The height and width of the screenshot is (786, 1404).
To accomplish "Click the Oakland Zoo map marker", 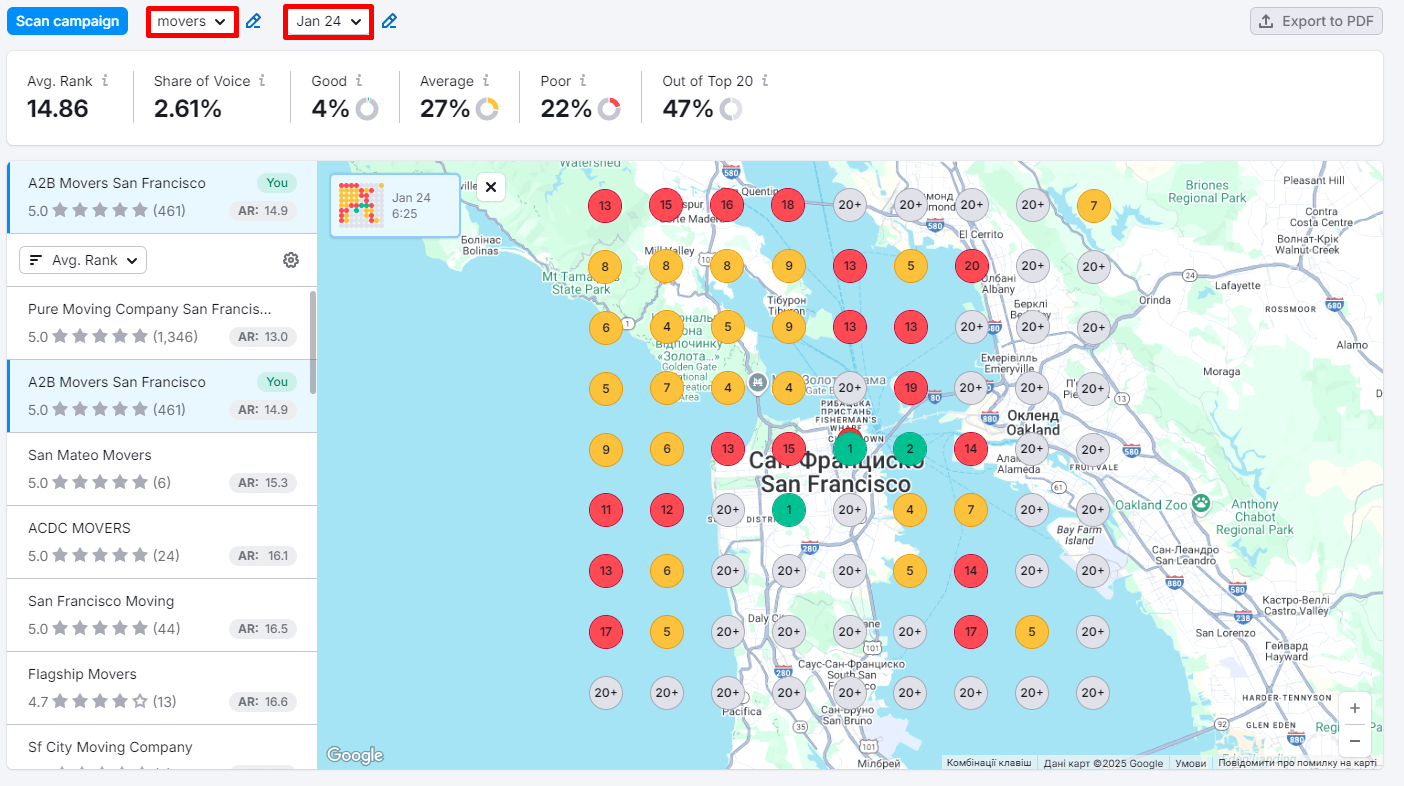I will [x=1200, y=503].
